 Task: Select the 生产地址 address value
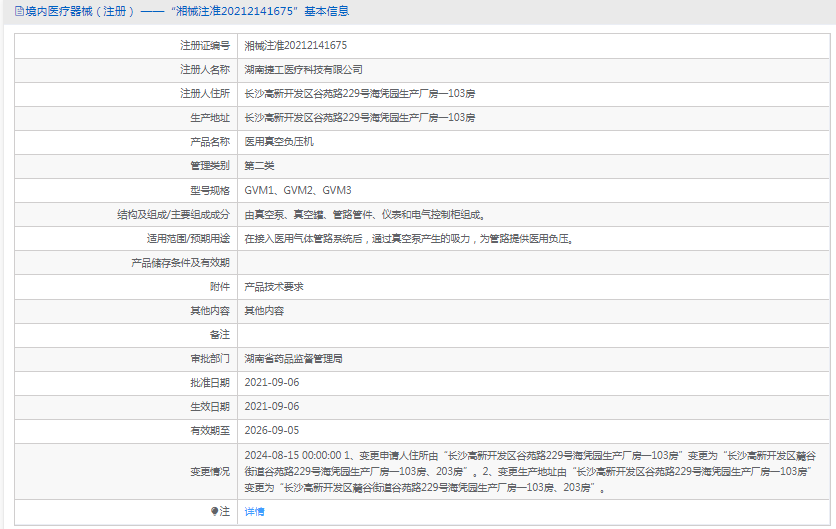coord(359,117)
